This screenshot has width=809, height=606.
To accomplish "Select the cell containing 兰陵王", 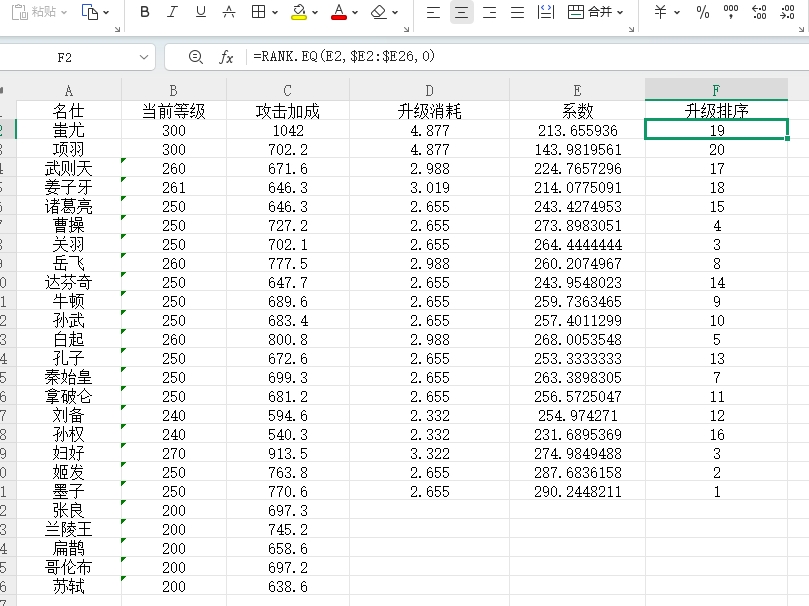I will [x=69, y=530].
